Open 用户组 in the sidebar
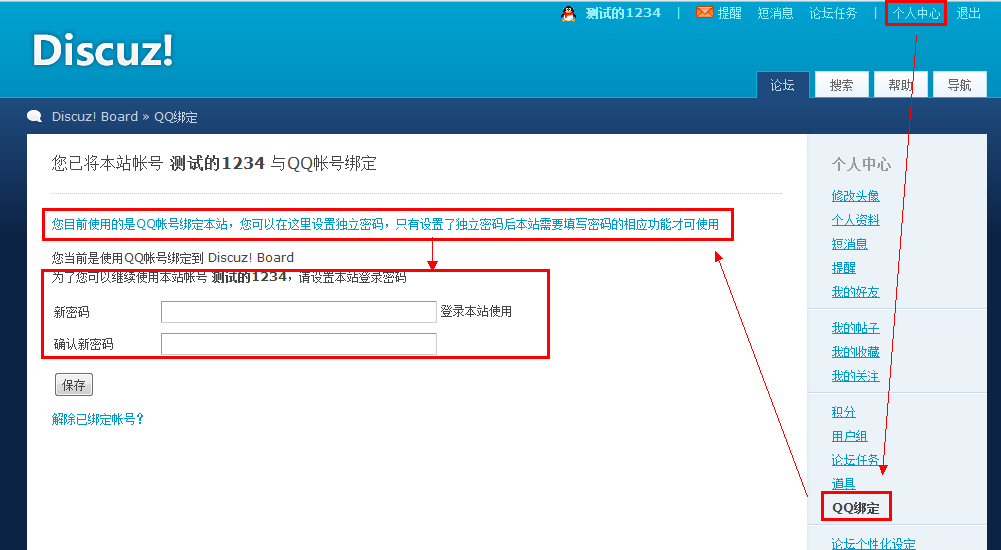This screenshot has width=1001, height=550. point(849,436)
